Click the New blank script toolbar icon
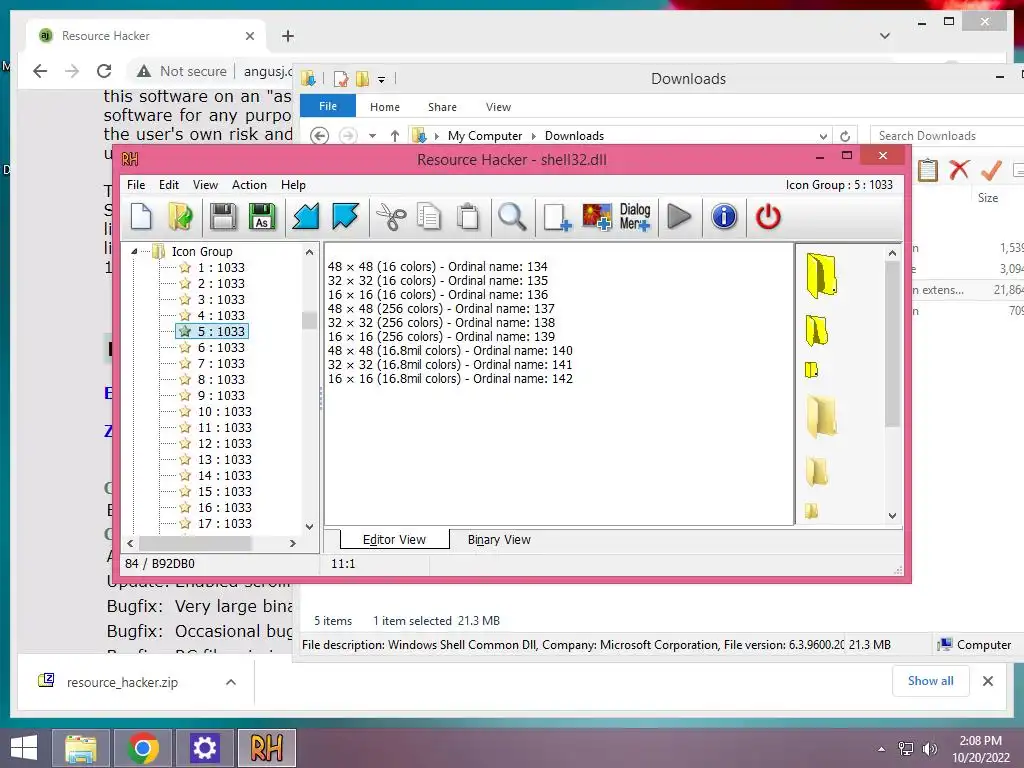Screen dimensions: 1024x768 141,217
